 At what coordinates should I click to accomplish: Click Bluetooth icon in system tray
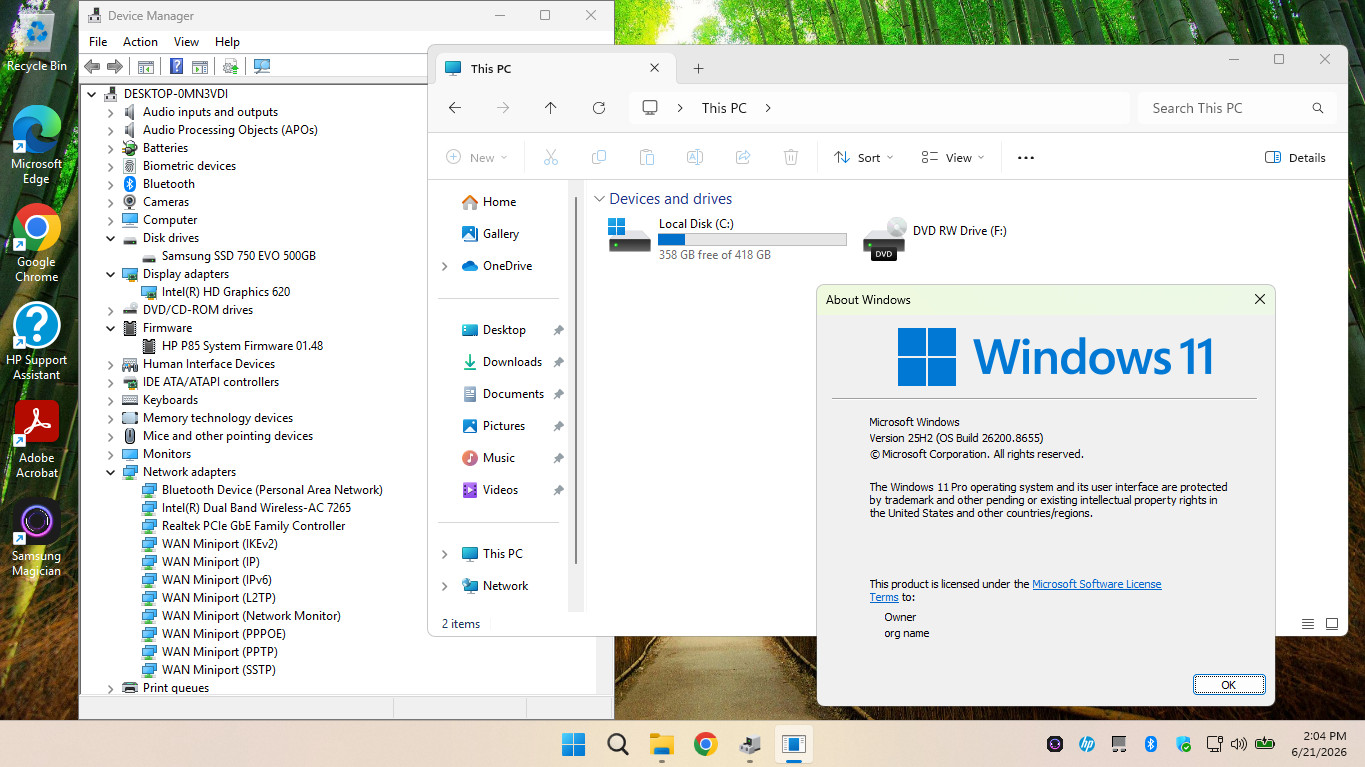point(1151,744)
